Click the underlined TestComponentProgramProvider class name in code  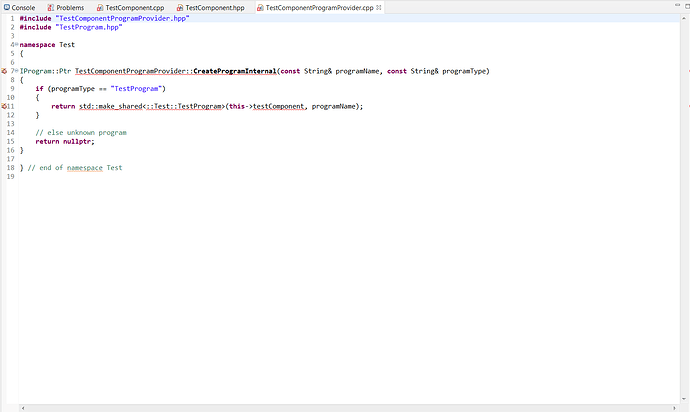130,71
